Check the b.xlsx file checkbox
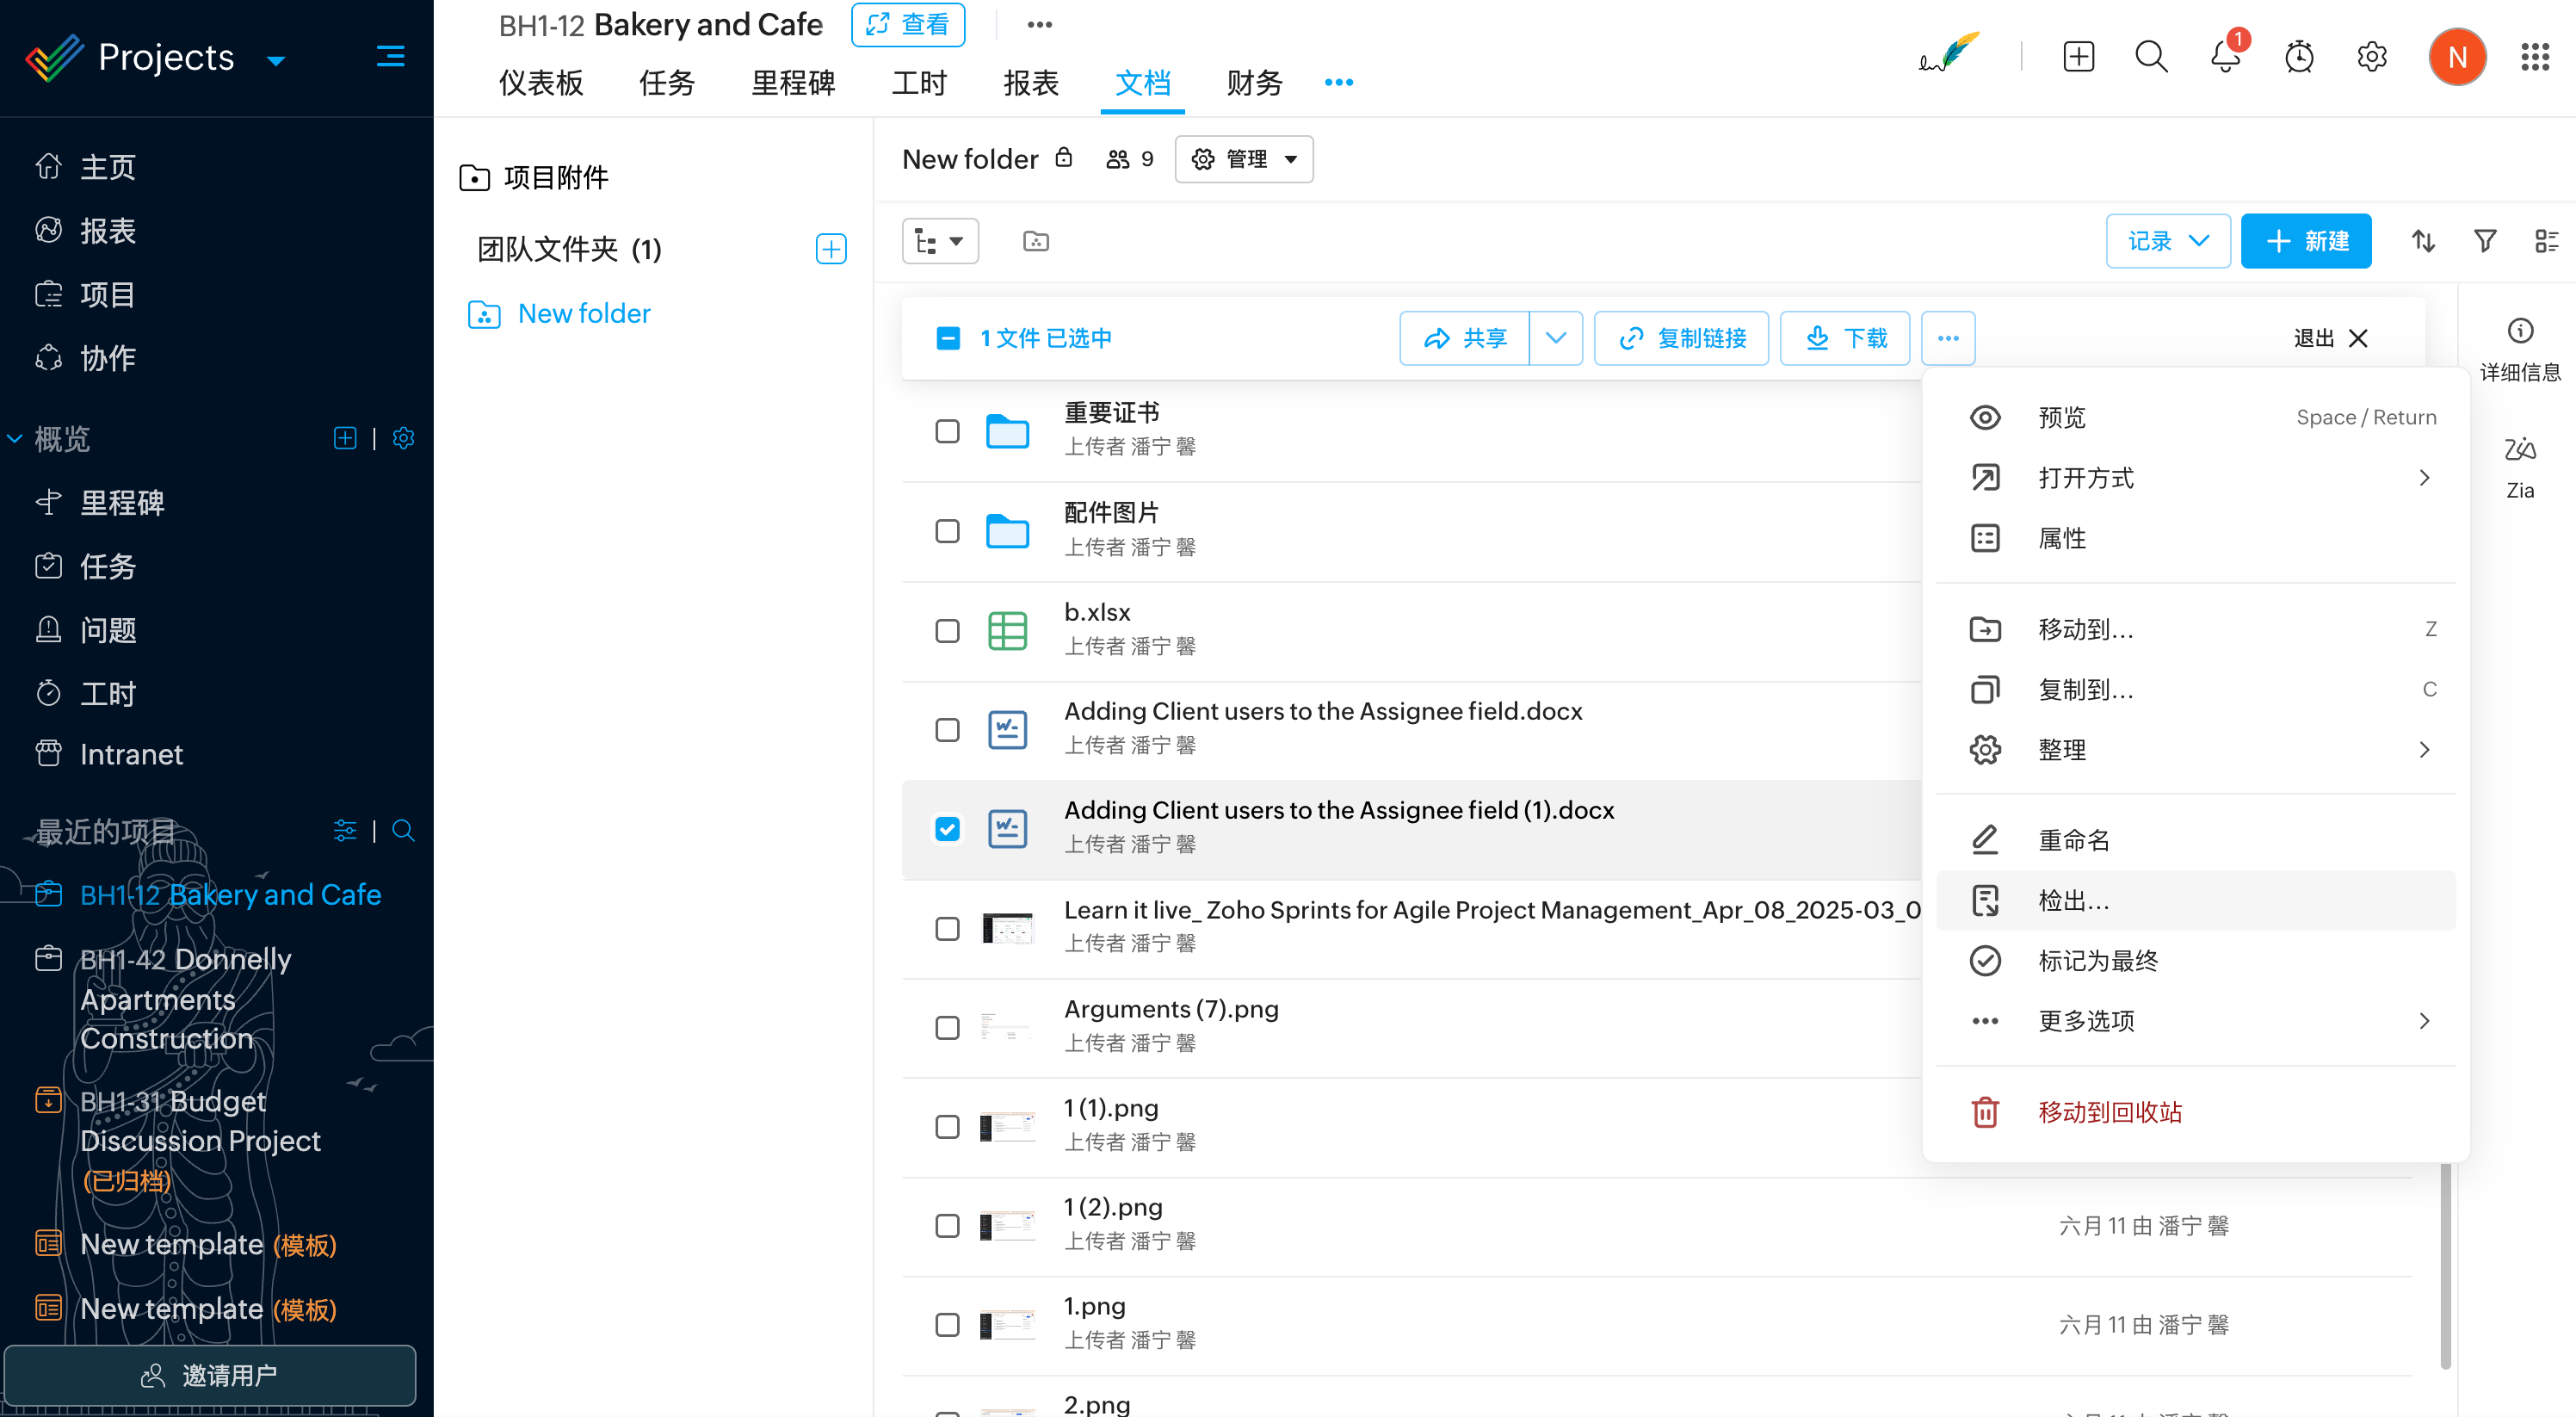 point(946,630)
